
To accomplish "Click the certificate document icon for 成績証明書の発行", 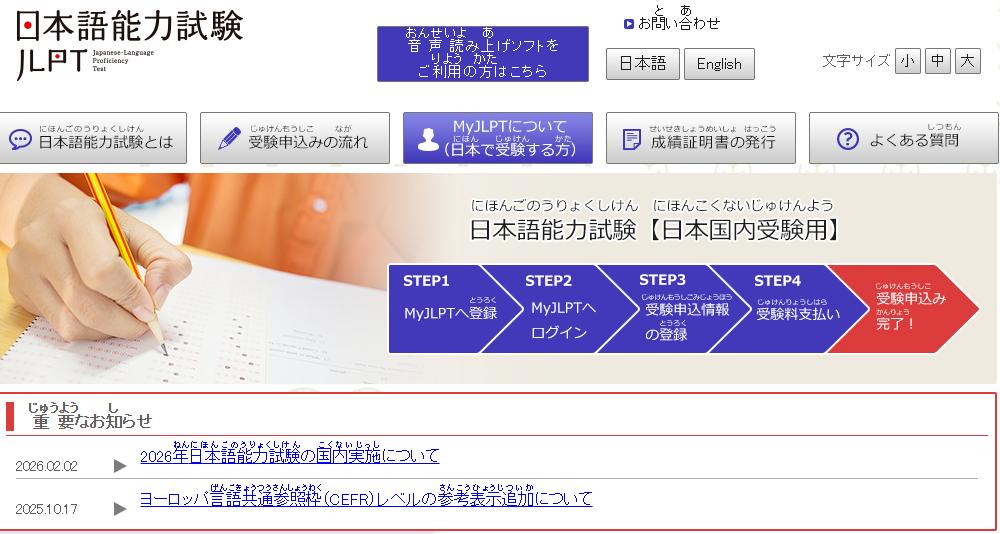I will 632,139.
